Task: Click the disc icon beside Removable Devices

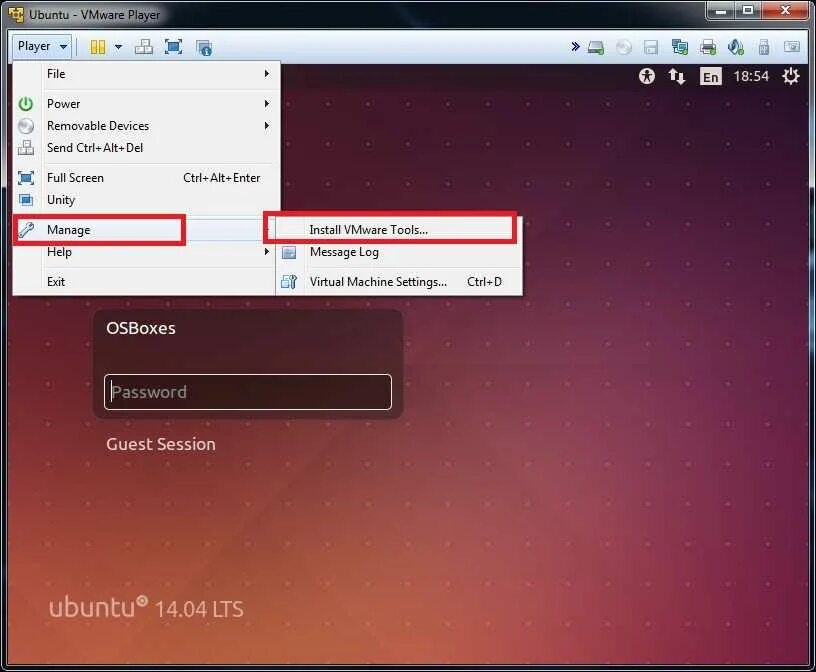Action: click(26, 126)
